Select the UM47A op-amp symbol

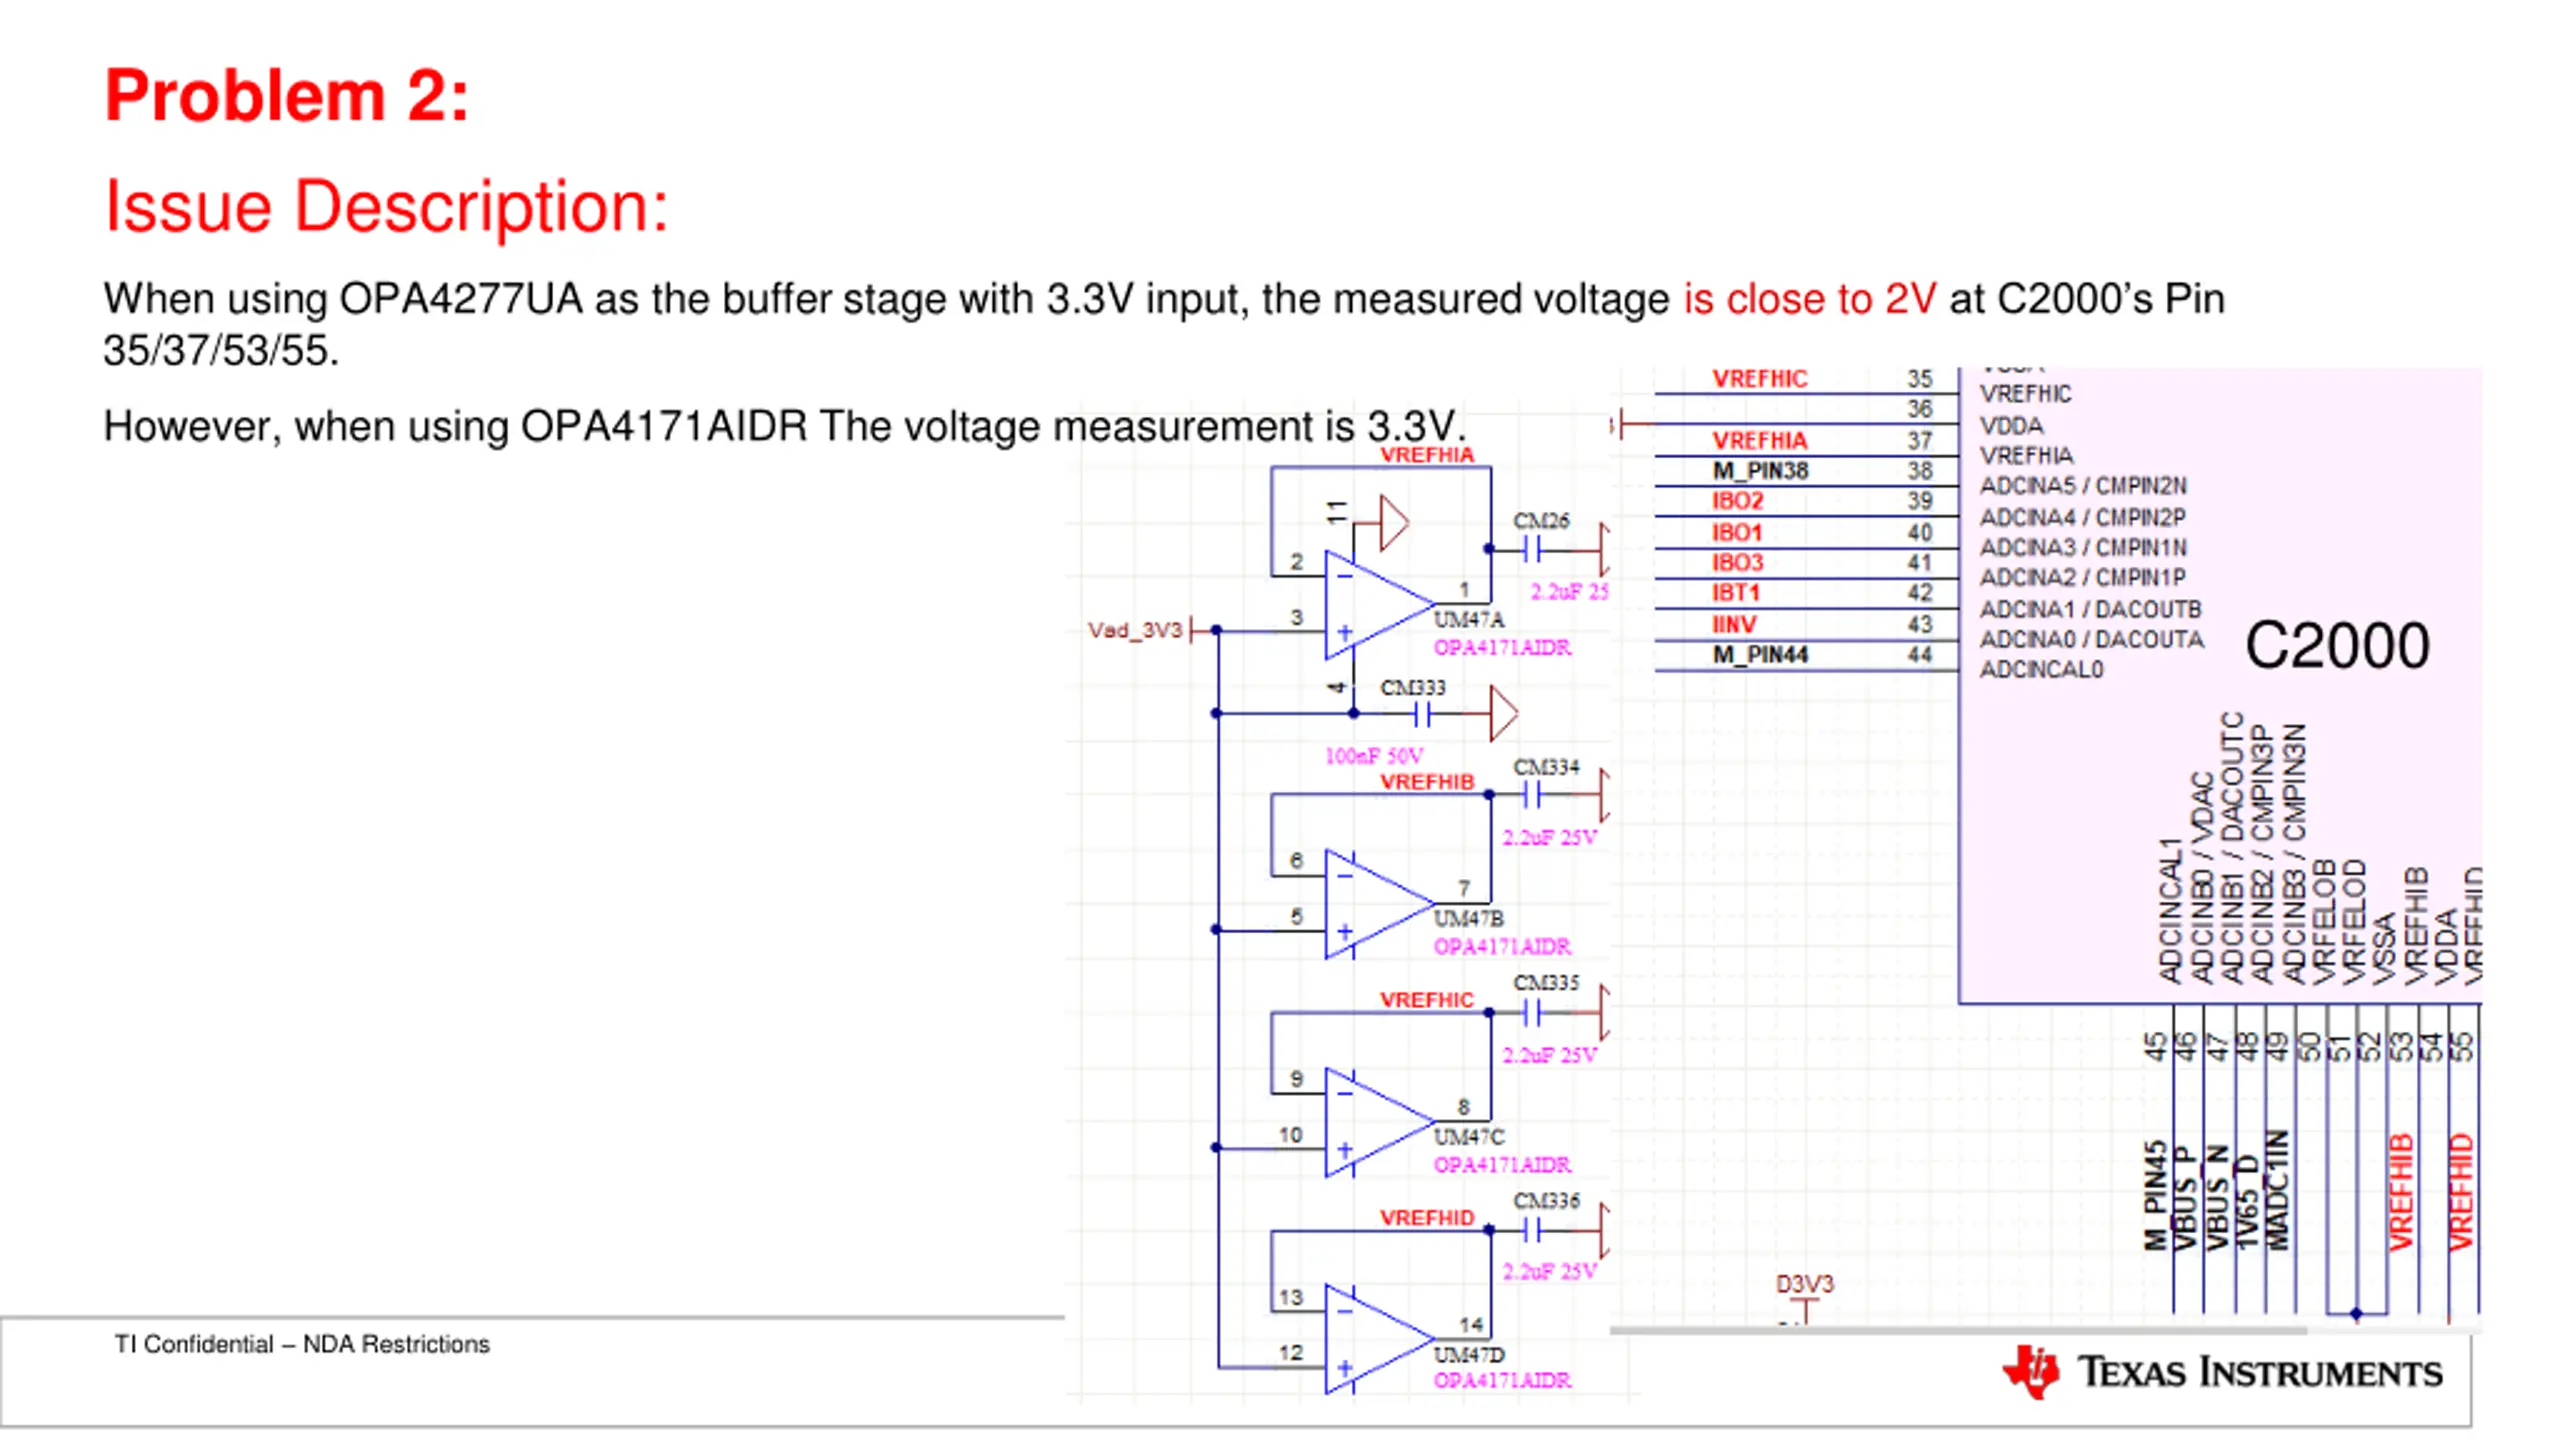[1378, 605]
